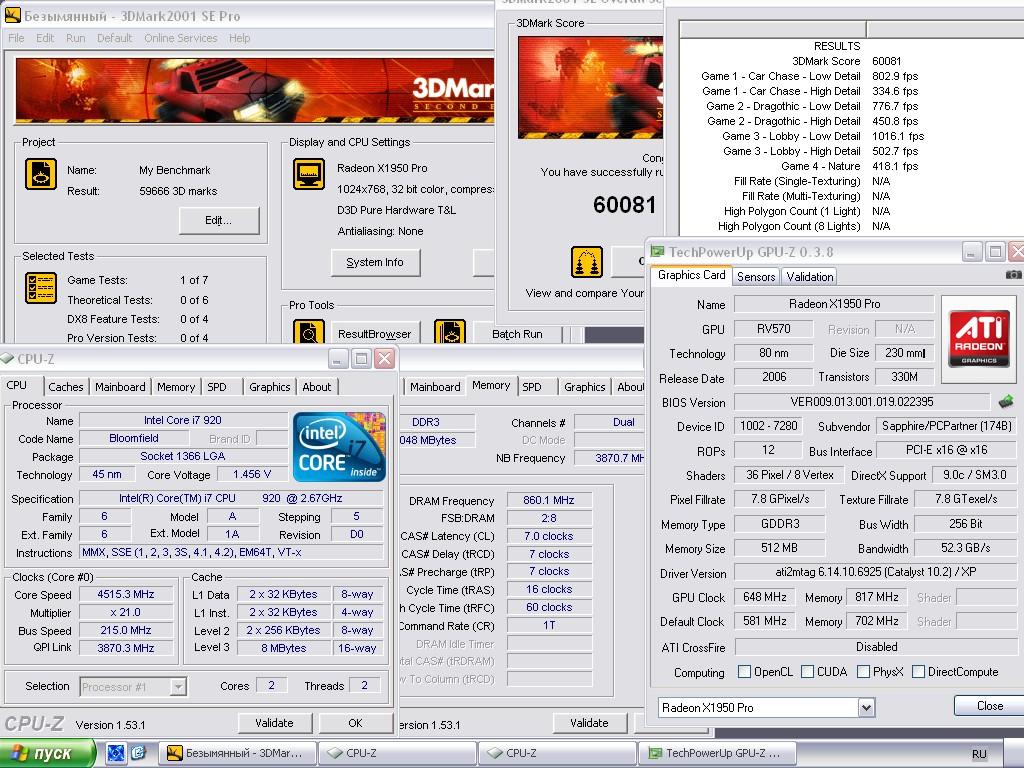Click the BIOS save chip icon in GPU-Z
The width and height of the screenshot is (1024, 768).
[x=1006, y=401]
